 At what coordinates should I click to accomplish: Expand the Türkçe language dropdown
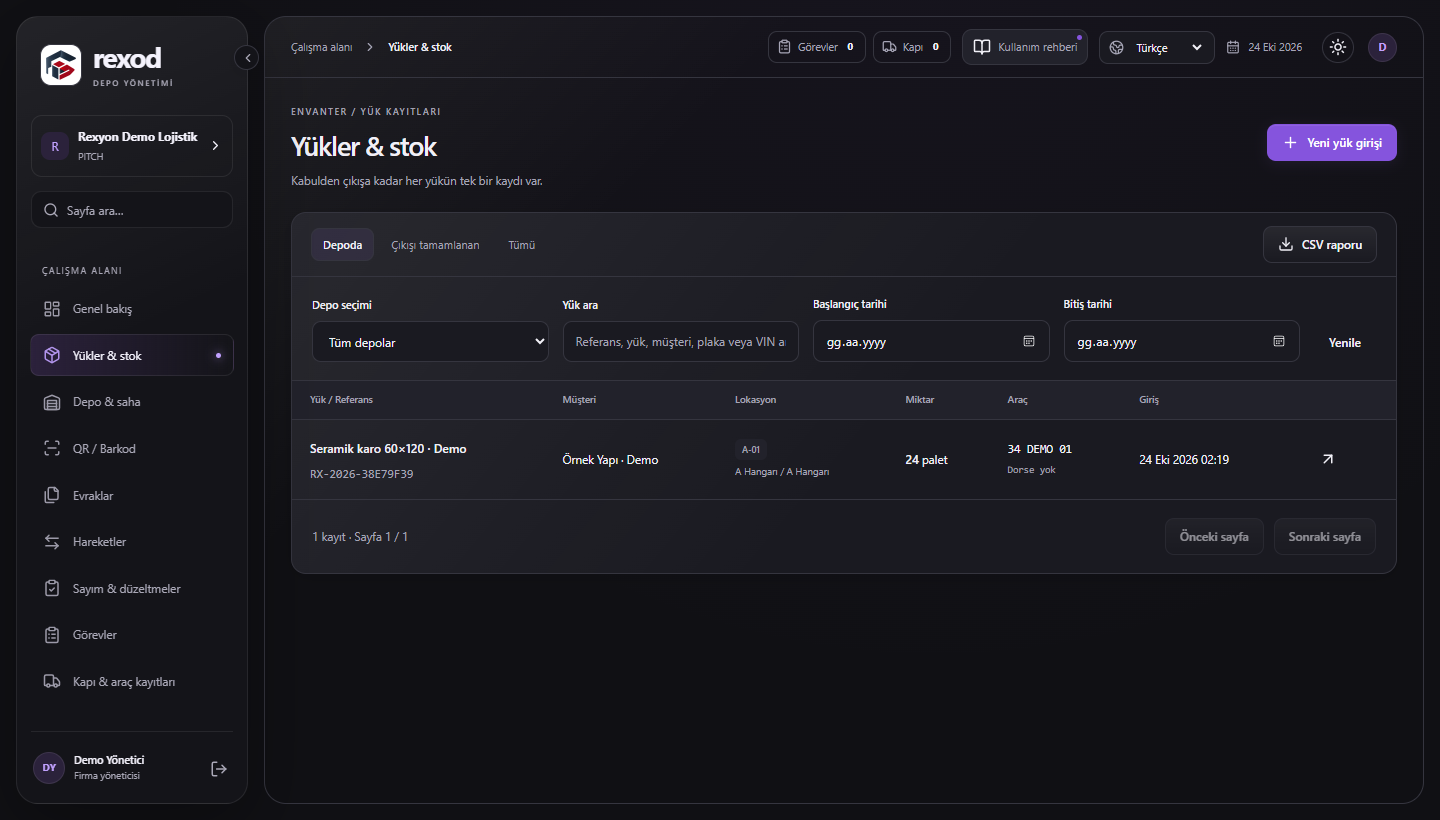pyautogui.click(x=1157, y=47)
